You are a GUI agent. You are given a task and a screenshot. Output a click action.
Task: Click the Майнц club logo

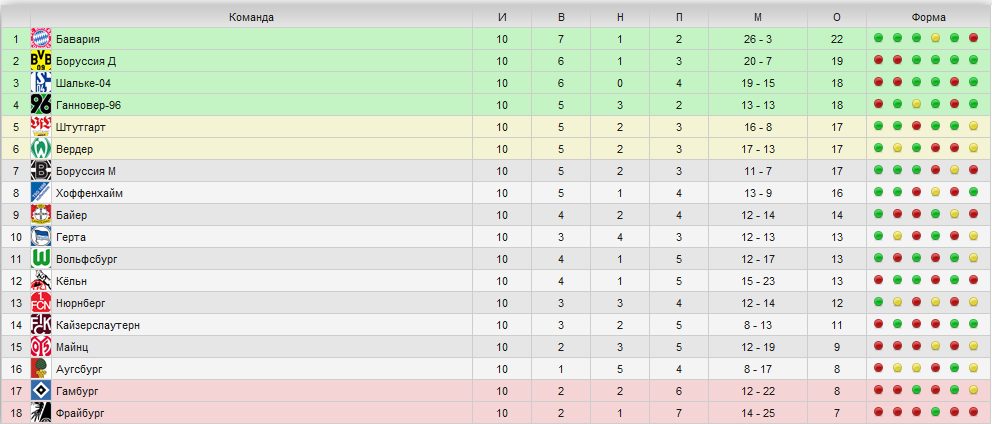point(40,347)
